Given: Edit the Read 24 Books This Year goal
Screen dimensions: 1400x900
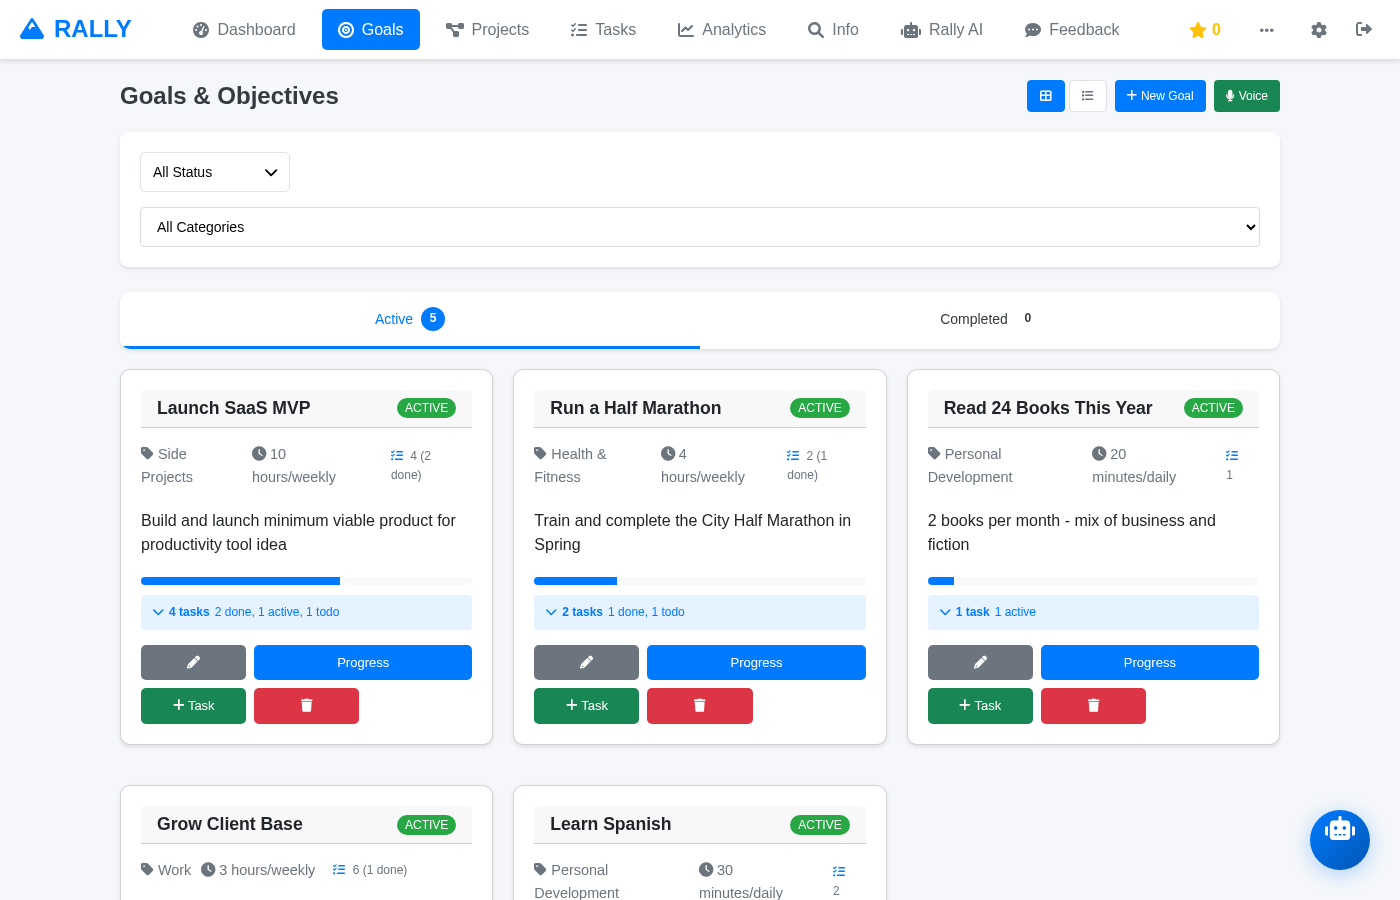Looking at the screenshot, I should point(979,662).
